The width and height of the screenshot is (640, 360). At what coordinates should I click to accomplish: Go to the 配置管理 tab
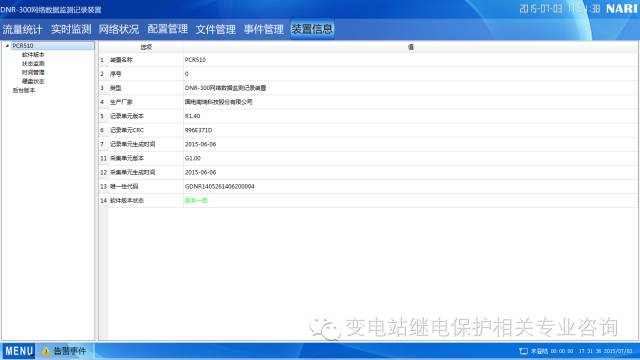(x=167, y=29)
